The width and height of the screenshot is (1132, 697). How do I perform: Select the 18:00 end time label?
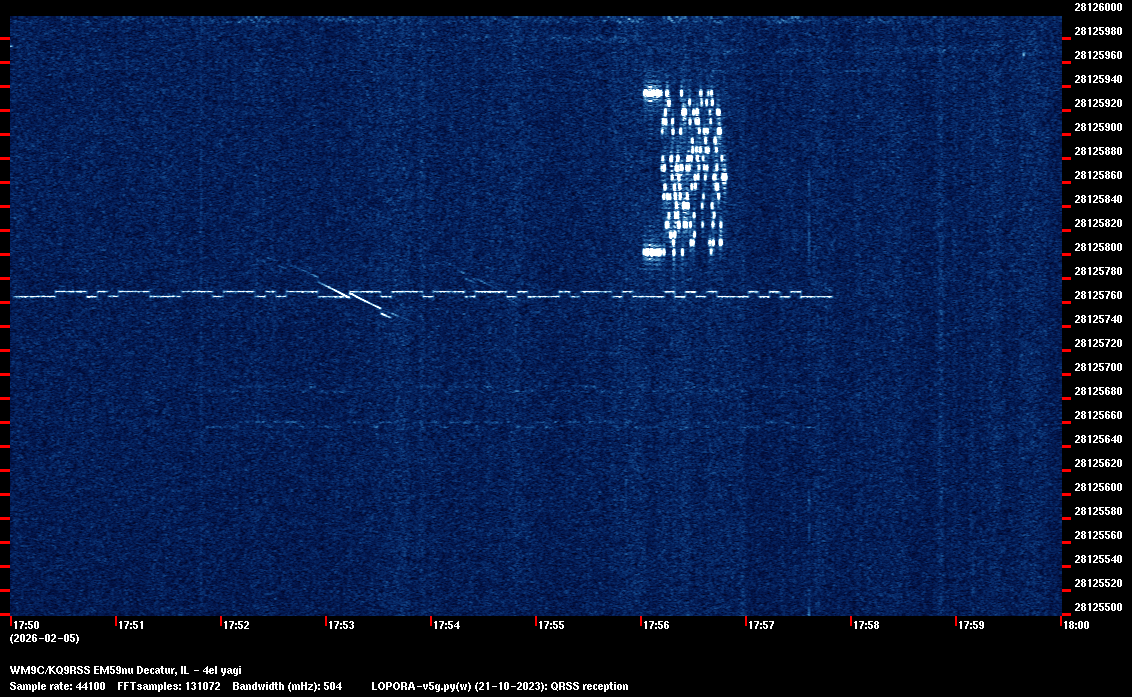[x=1076, y=626]
